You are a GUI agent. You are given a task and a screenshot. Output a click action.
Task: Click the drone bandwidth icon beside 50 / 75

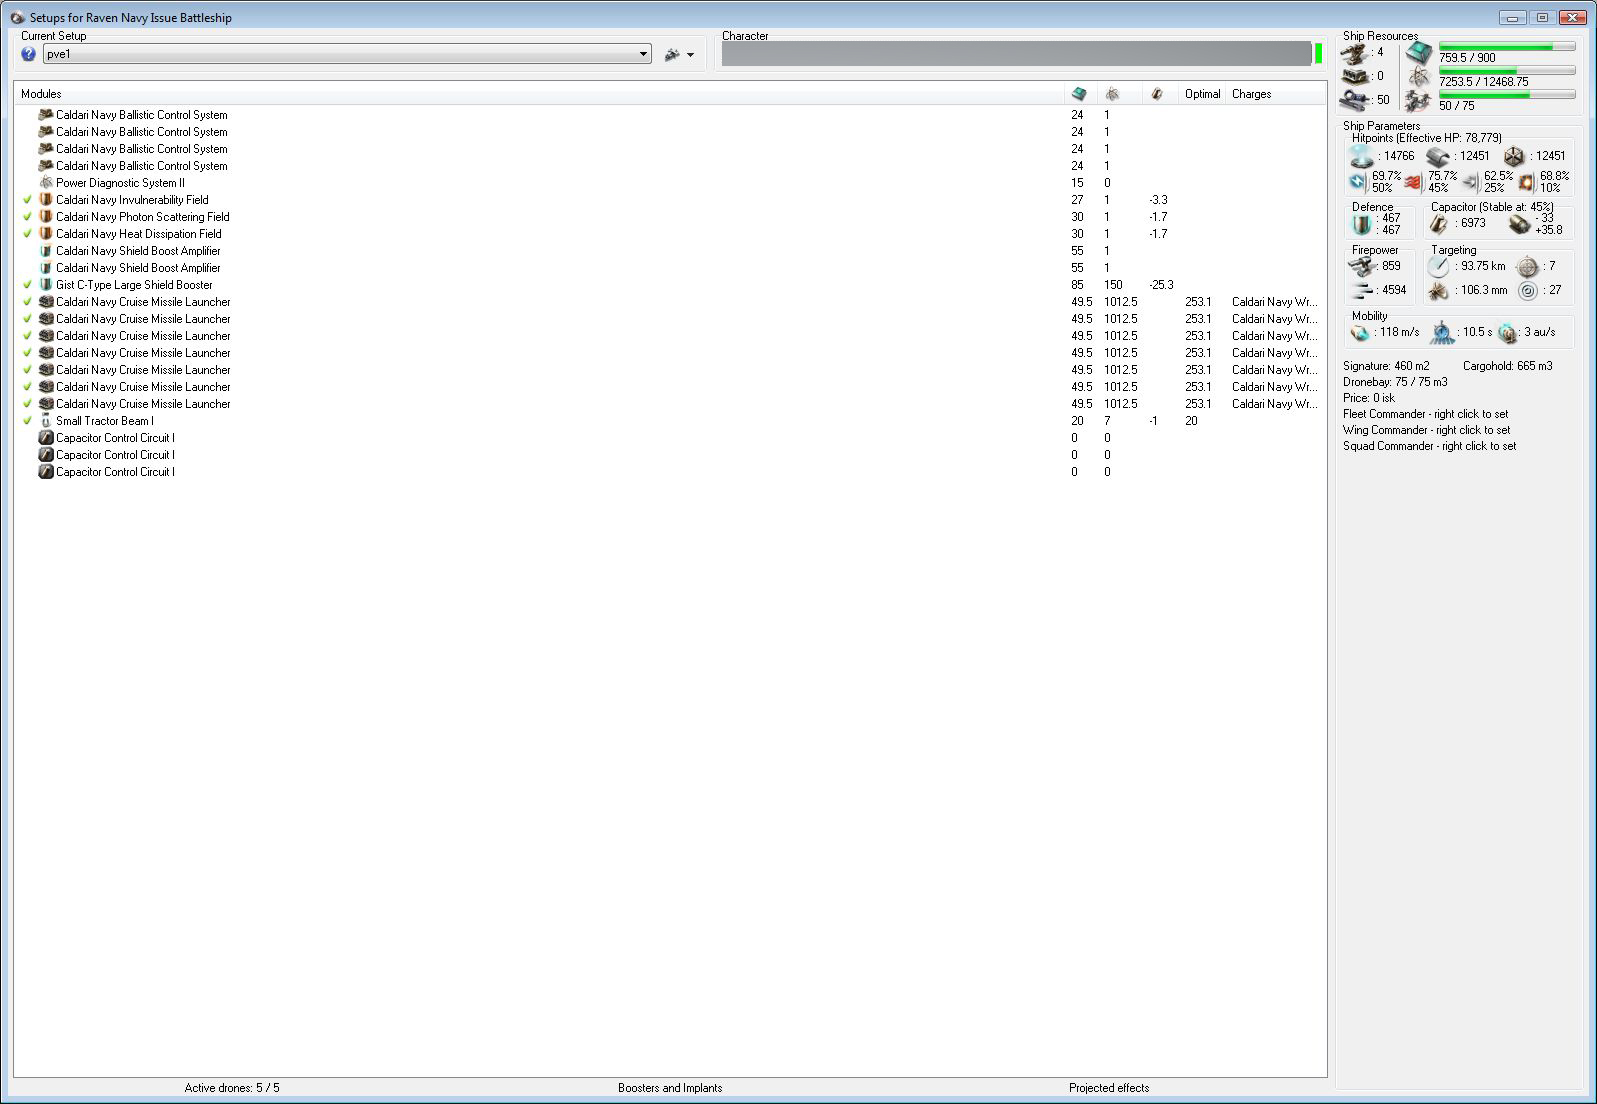point(1419,101)
